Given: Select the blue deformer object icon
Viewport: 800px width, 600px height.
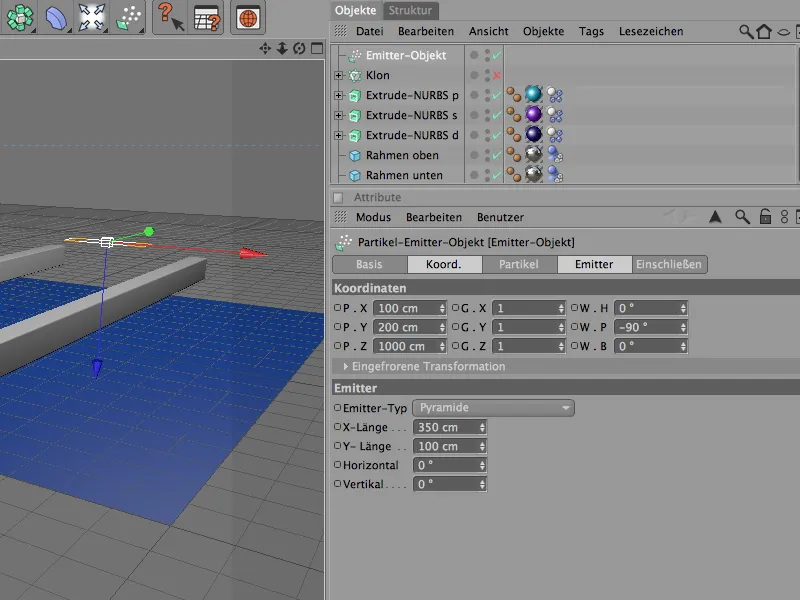Looking at the screenshot, I should (55, 17).
